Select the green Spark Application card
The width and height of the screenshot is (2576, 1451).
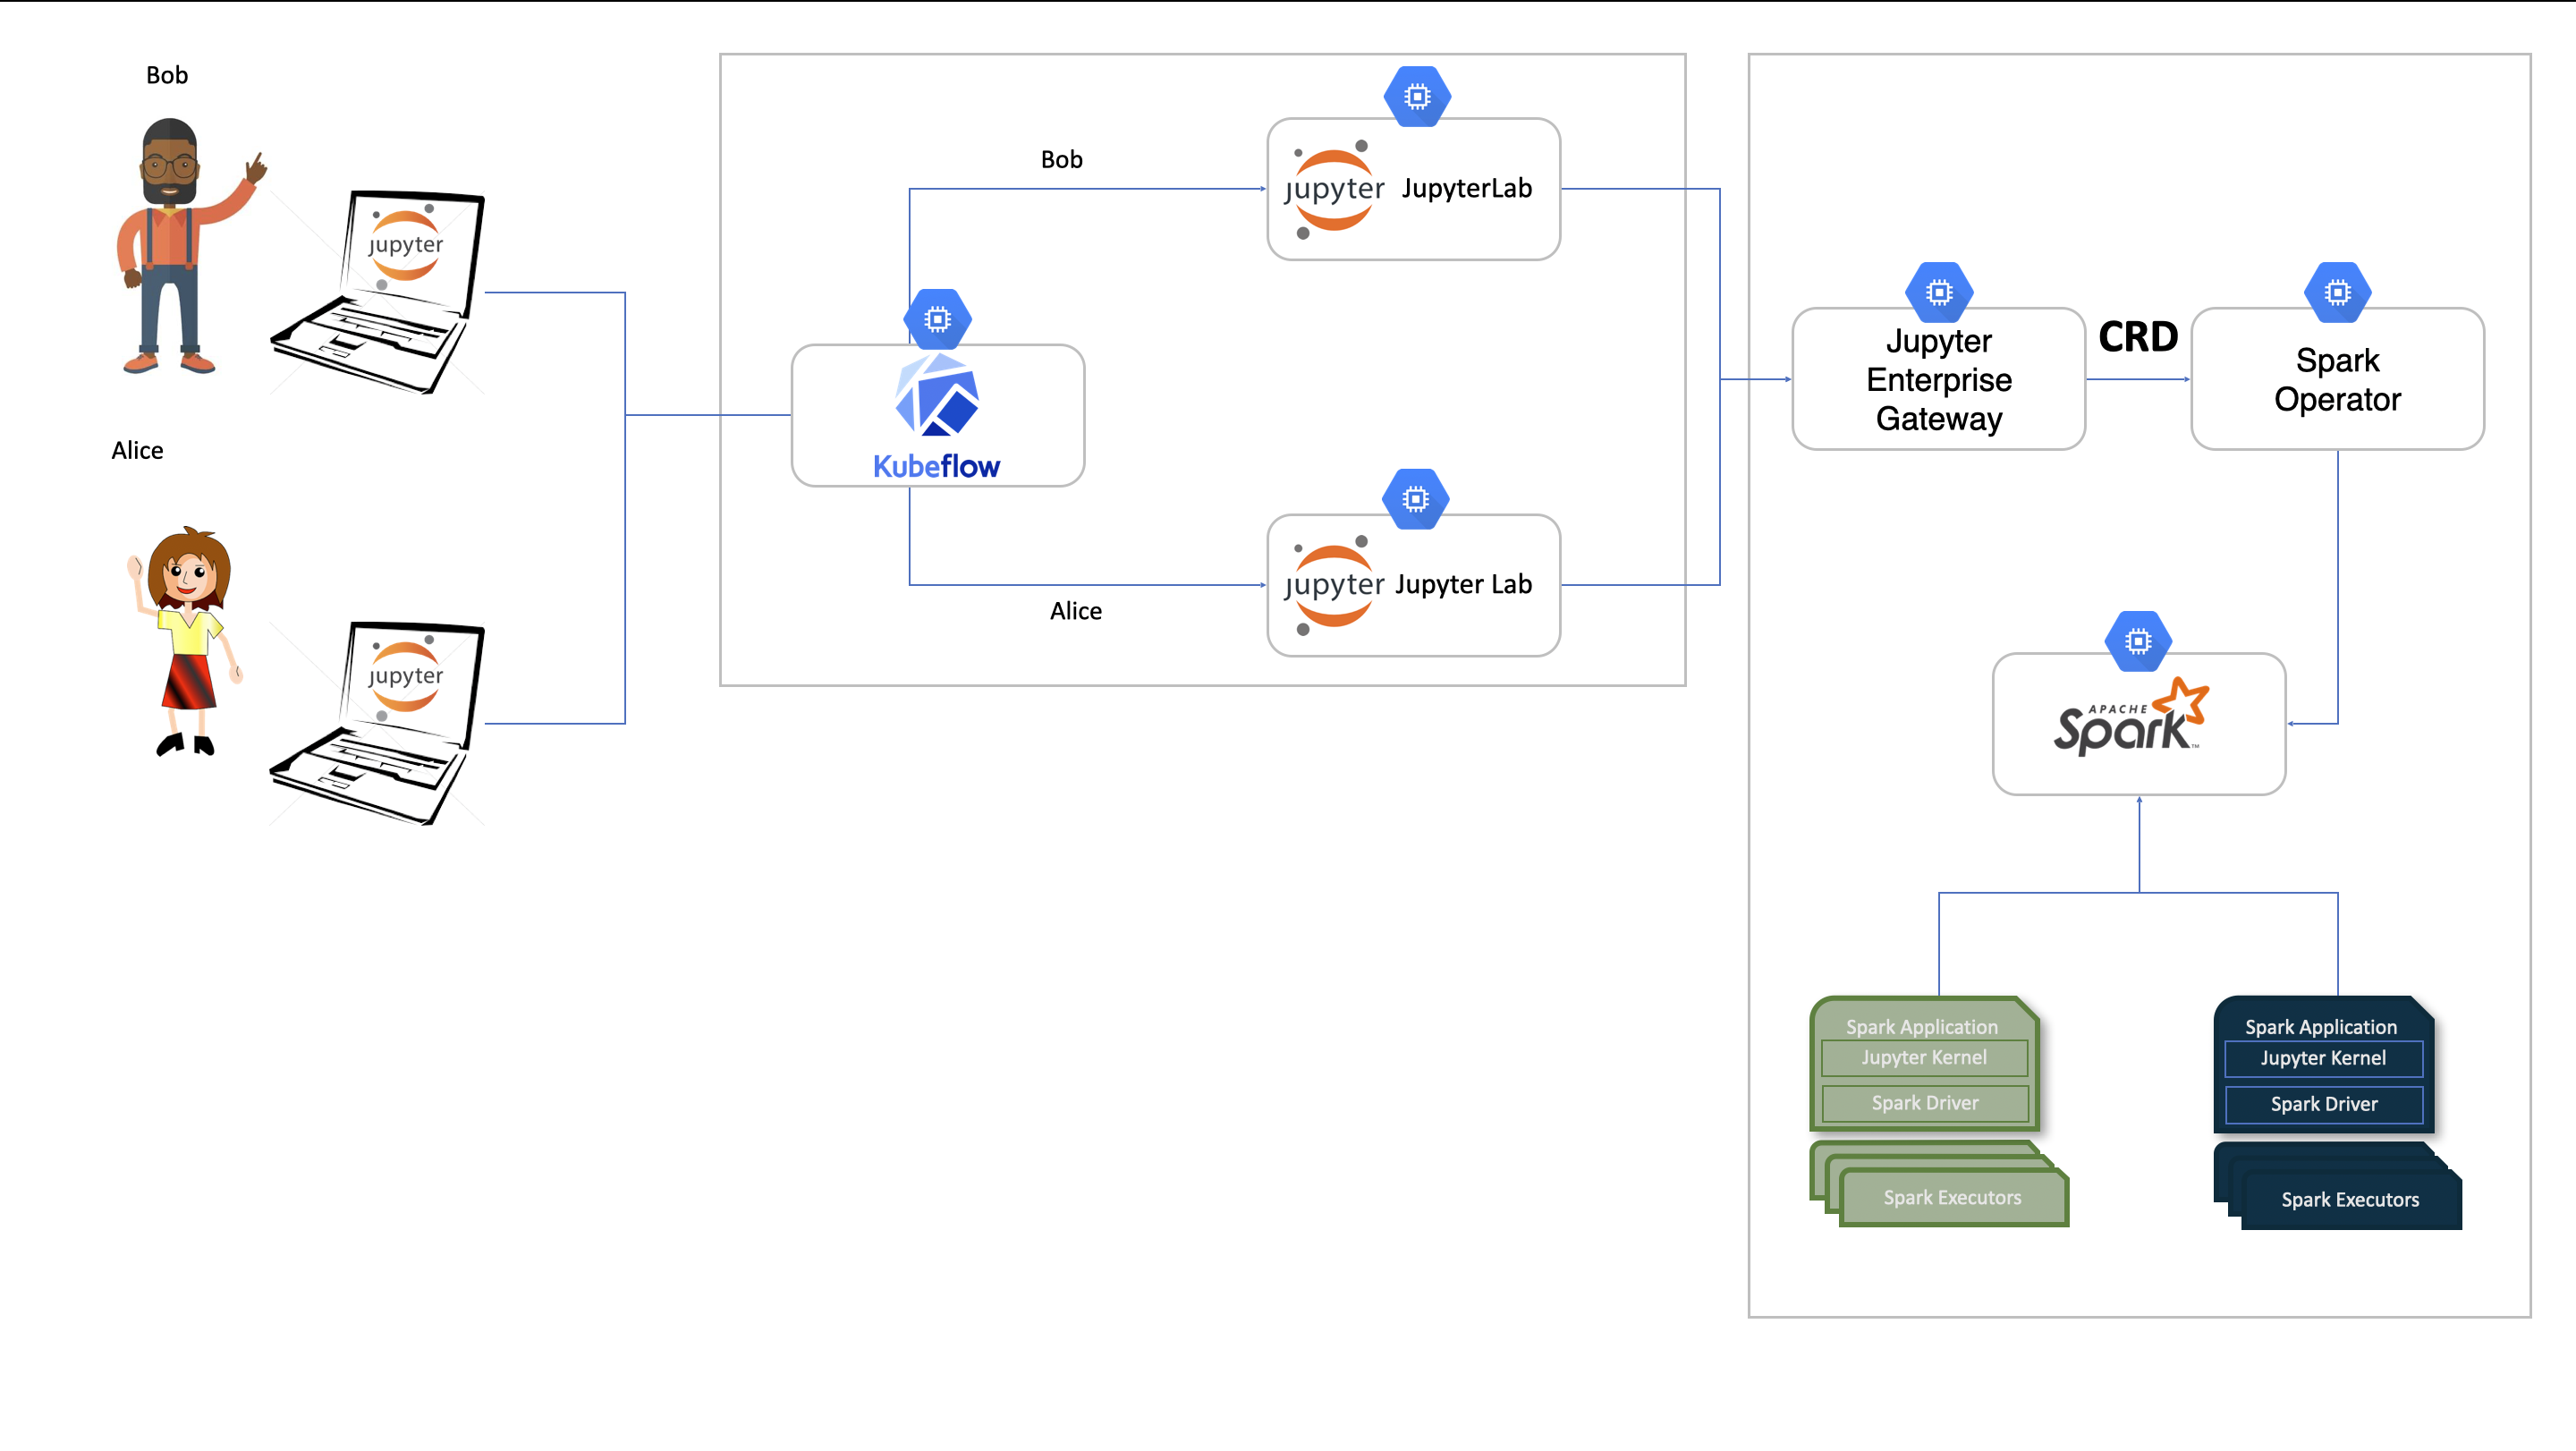pos(1921,1026)
